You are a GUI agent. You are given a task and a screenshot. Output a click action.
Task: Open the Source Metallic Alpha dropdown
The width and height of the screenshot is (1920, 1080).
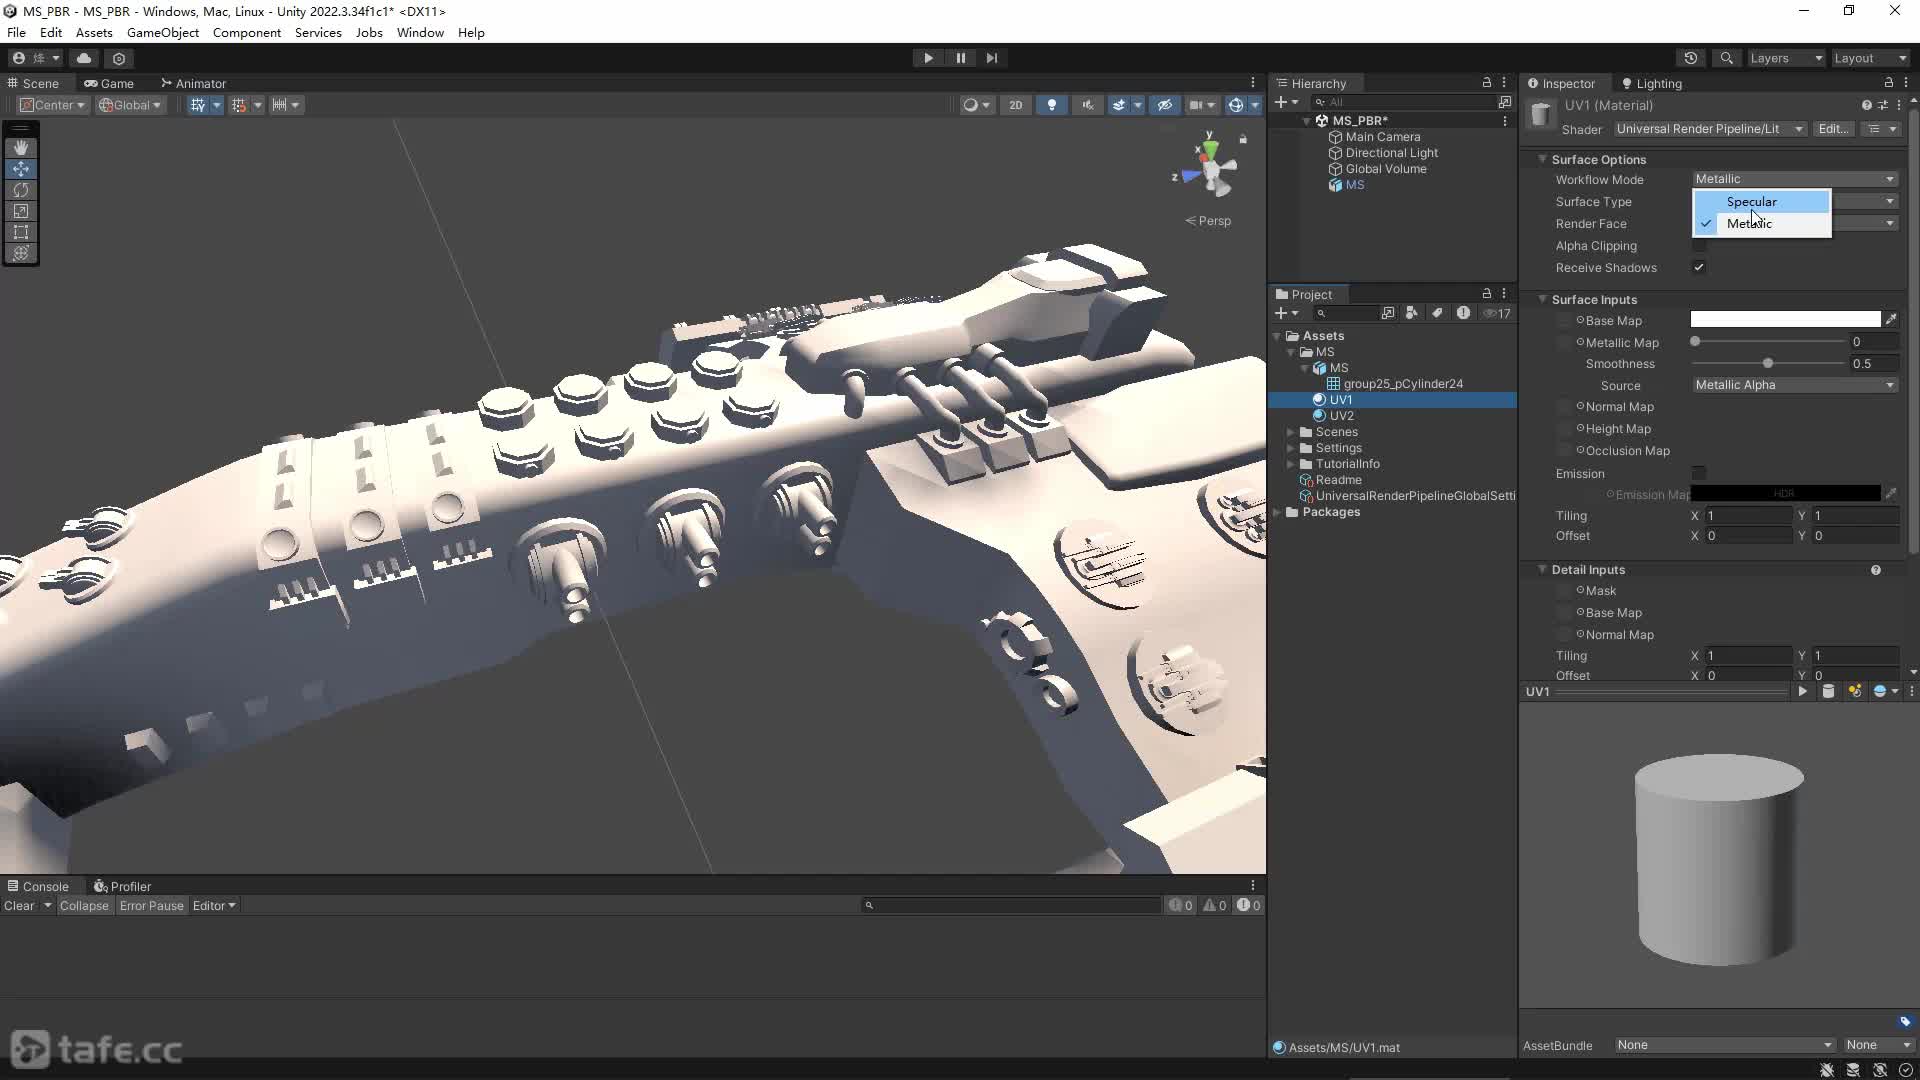coord(1794,385)
